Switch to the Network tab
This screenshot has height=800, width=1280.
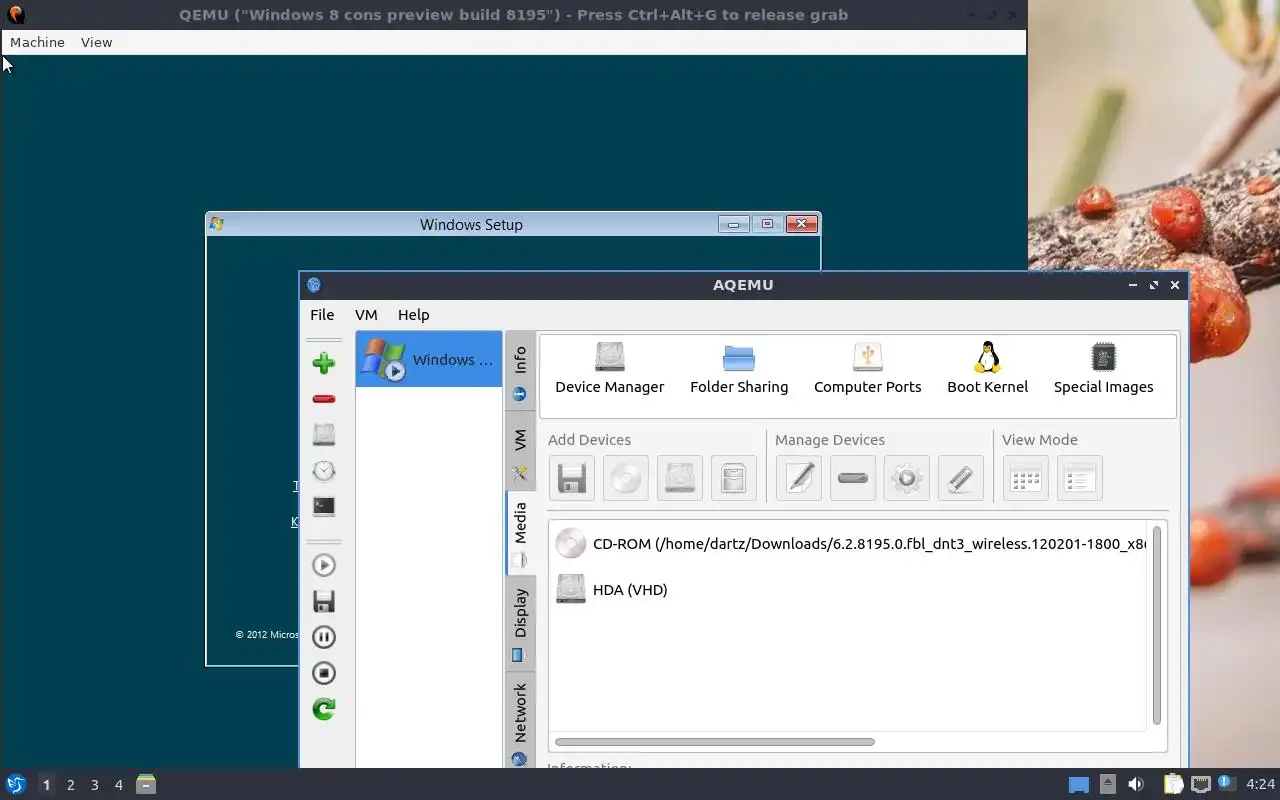(520, 720)
